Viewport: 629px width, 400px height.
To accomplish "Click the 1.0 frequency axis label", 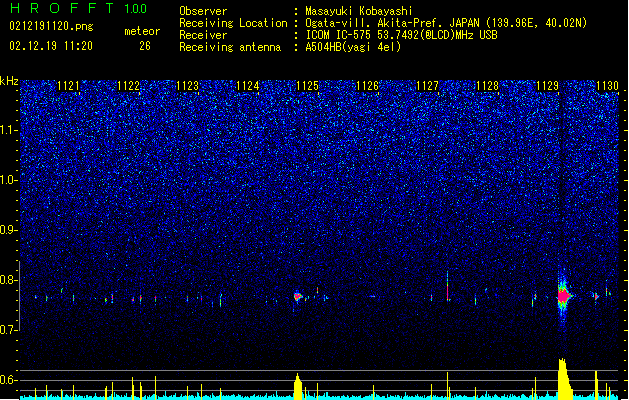I will [8, 180].
